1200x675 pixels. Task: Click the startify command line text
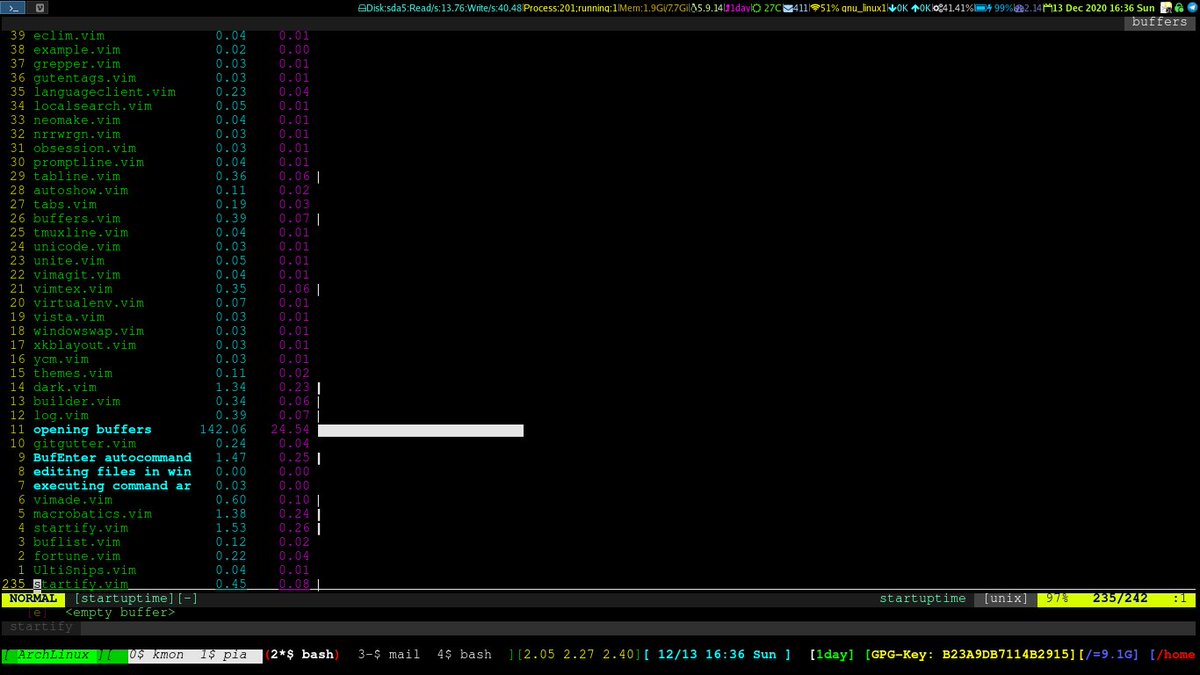tap(41, 627)
